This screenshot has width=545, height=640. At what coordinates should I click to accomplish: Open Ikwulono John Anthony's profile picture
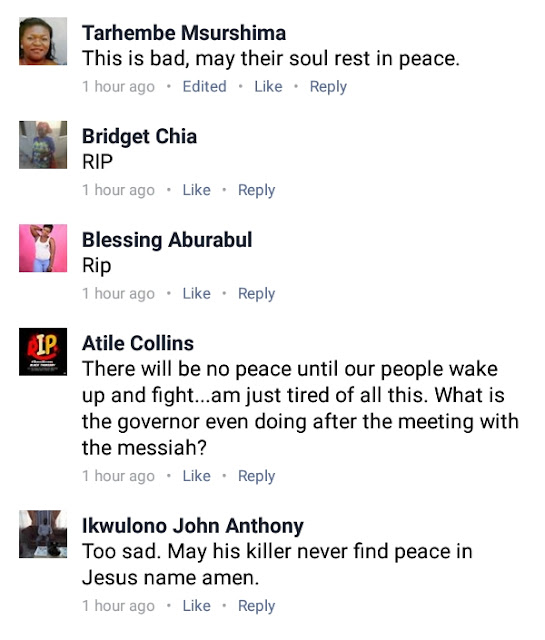coord(43,534)
